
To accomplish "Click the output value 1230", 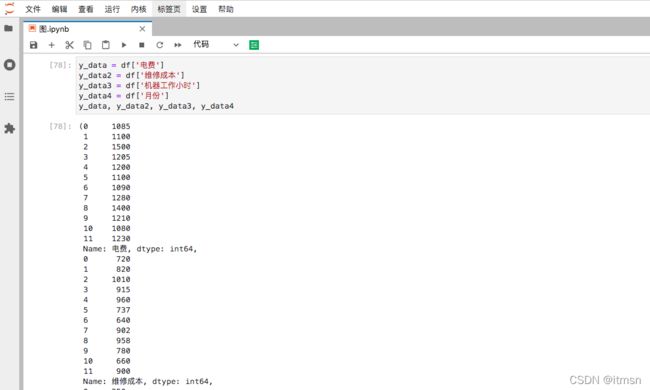I will (121, 239).
